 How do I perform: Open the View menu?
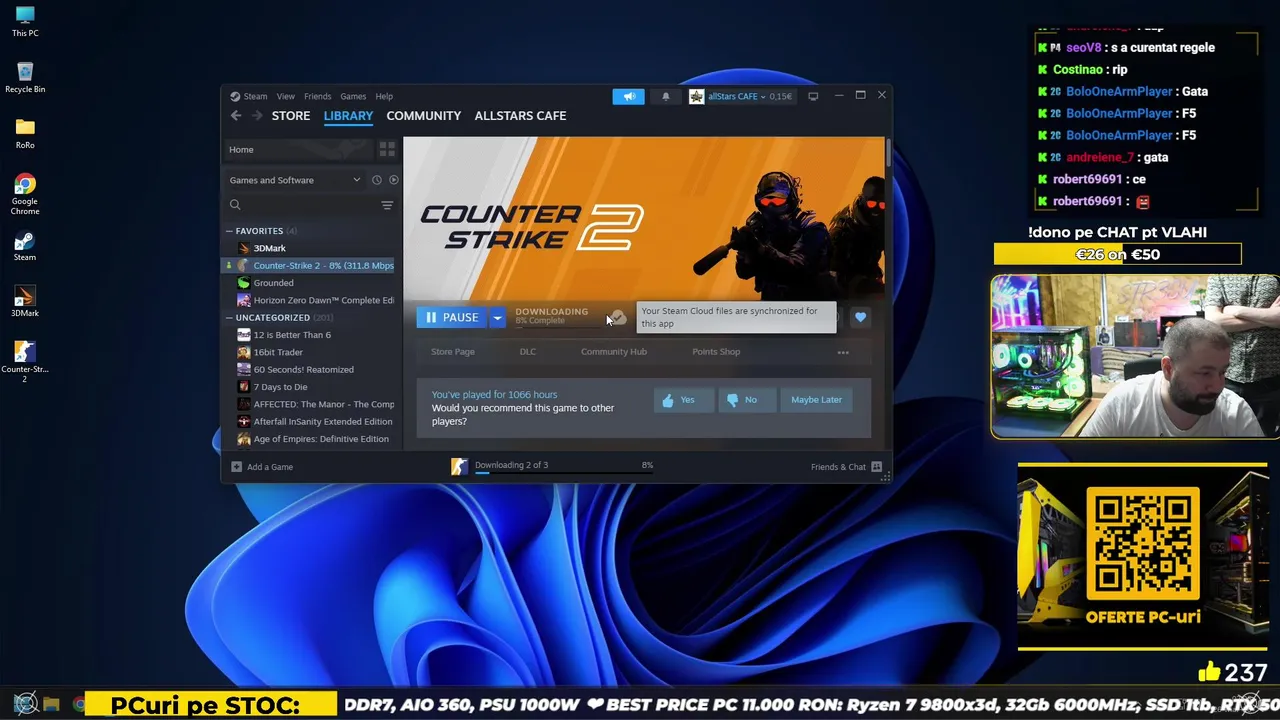click(286, 96)
